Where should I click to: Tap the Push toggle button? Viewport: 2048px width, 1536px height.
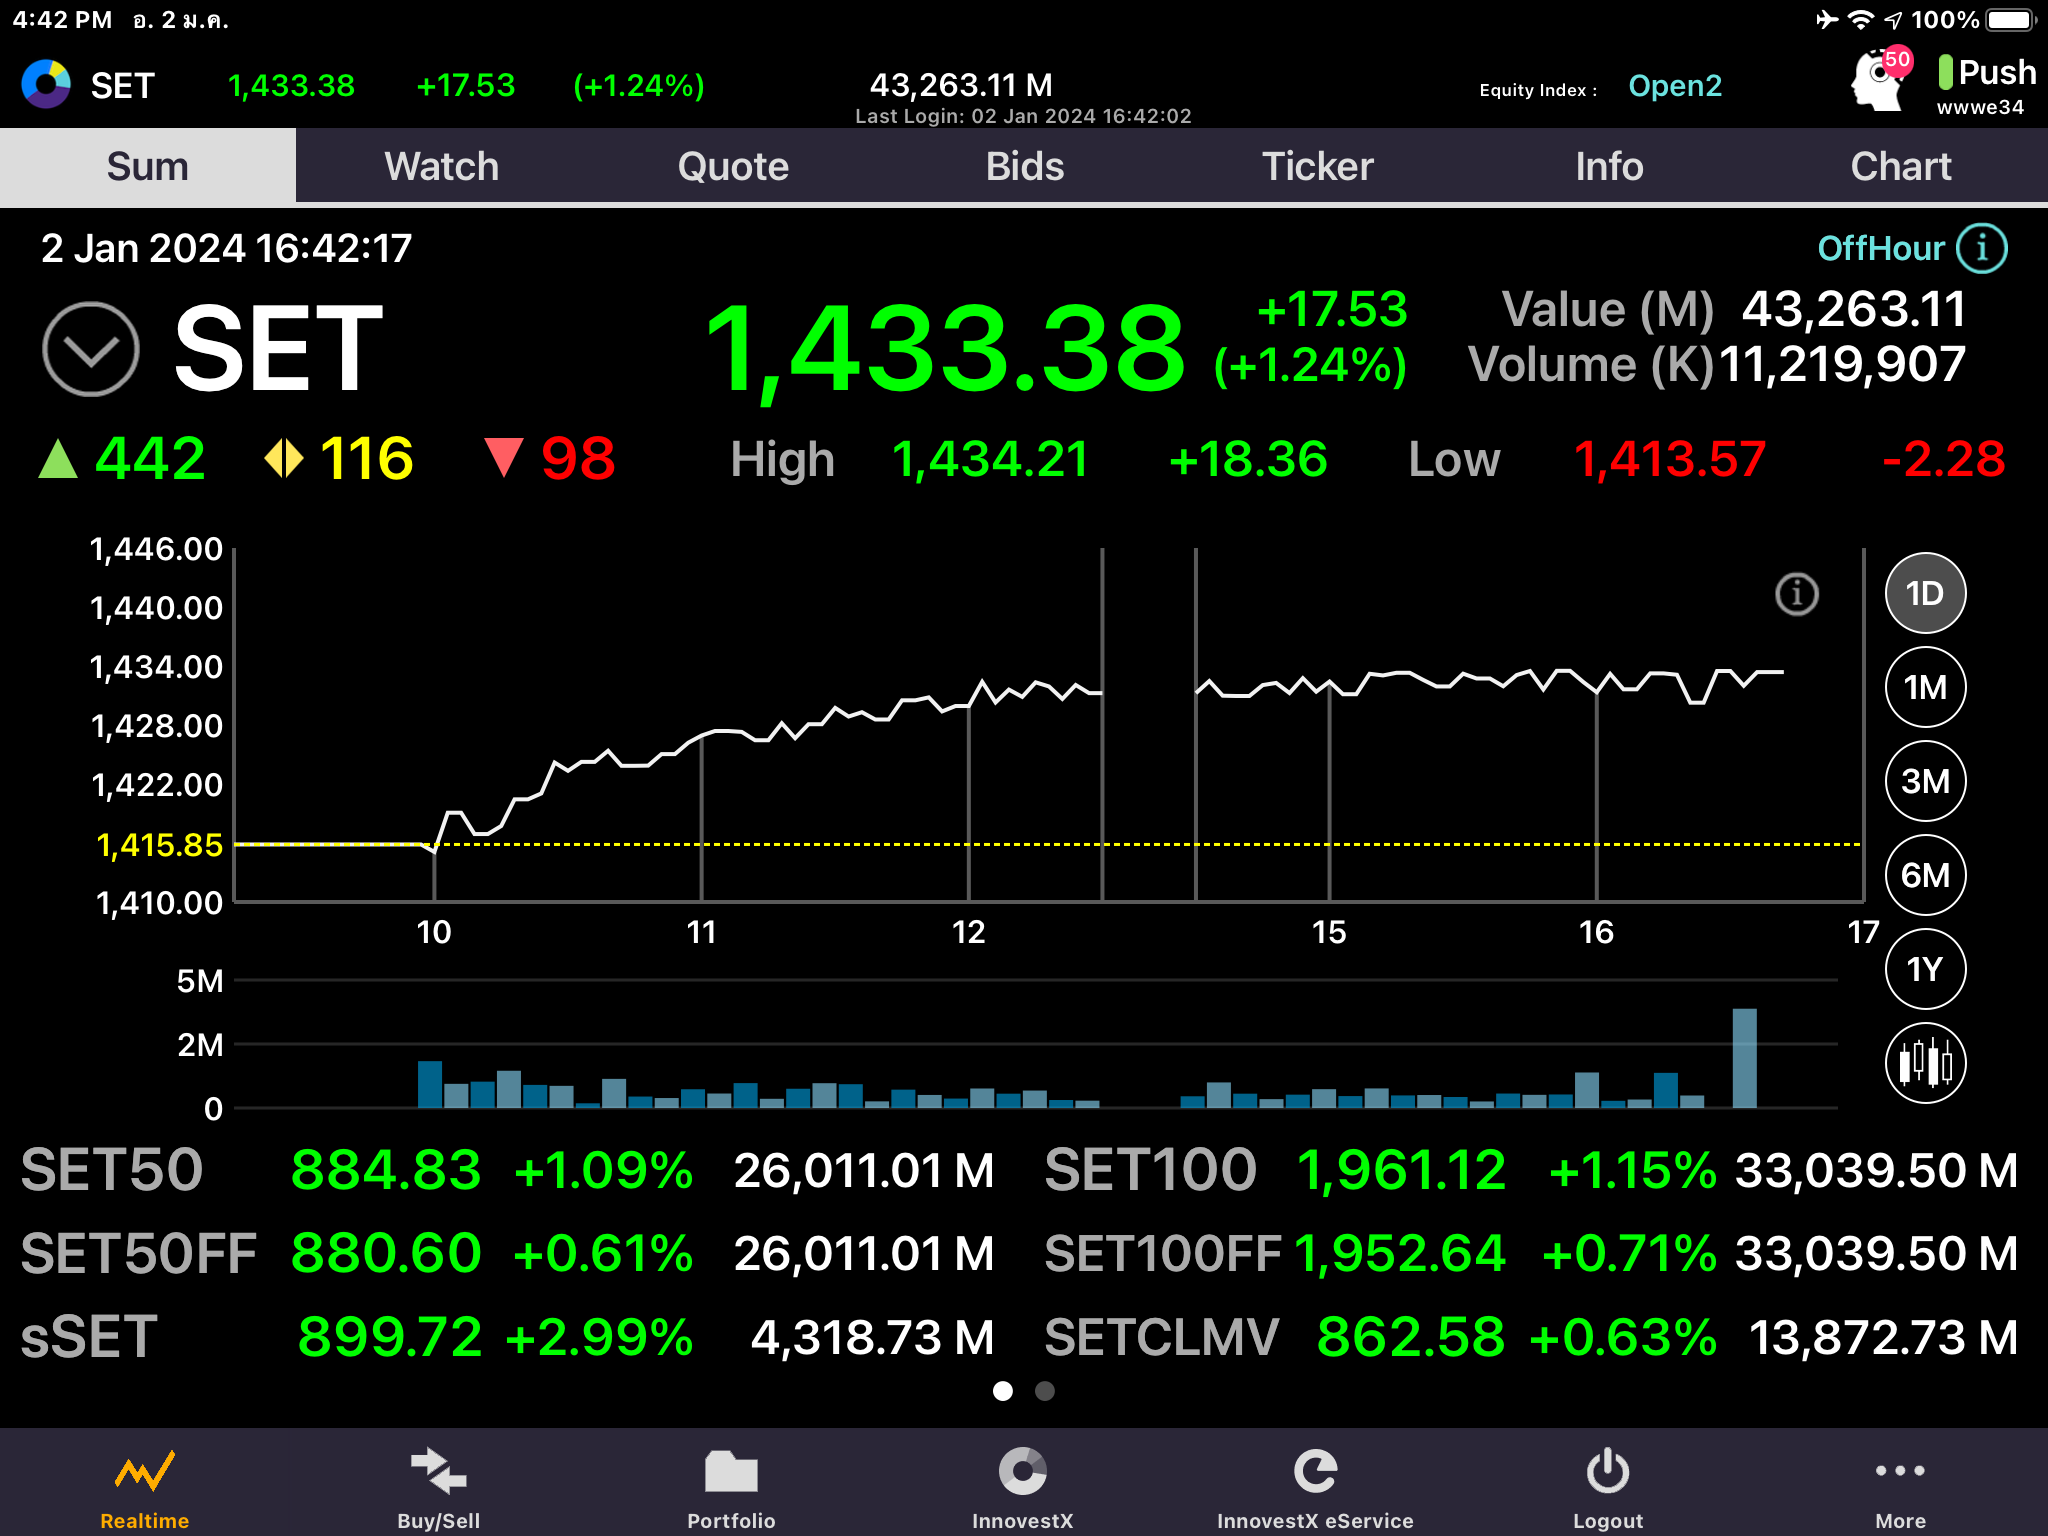tap(1984, 73)
